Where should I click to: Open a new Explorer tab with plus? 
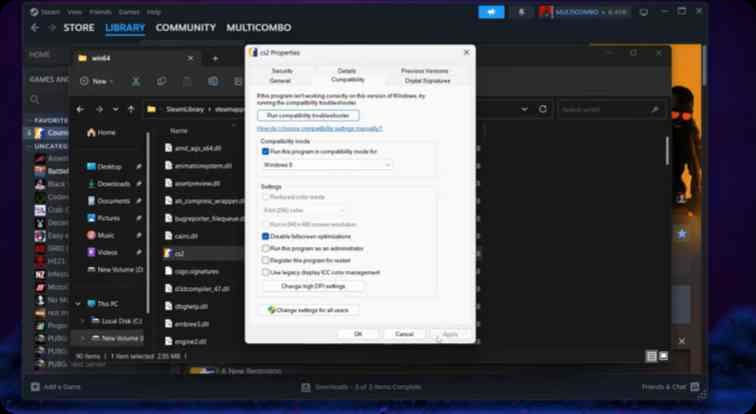tap(214, 58)
